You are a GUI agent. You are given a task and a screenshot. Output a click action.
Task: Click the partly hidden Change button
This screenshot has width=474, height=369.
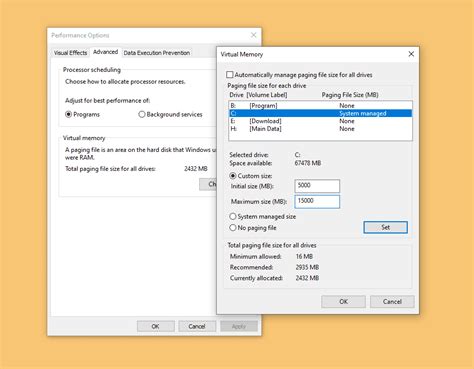point(208,184)
